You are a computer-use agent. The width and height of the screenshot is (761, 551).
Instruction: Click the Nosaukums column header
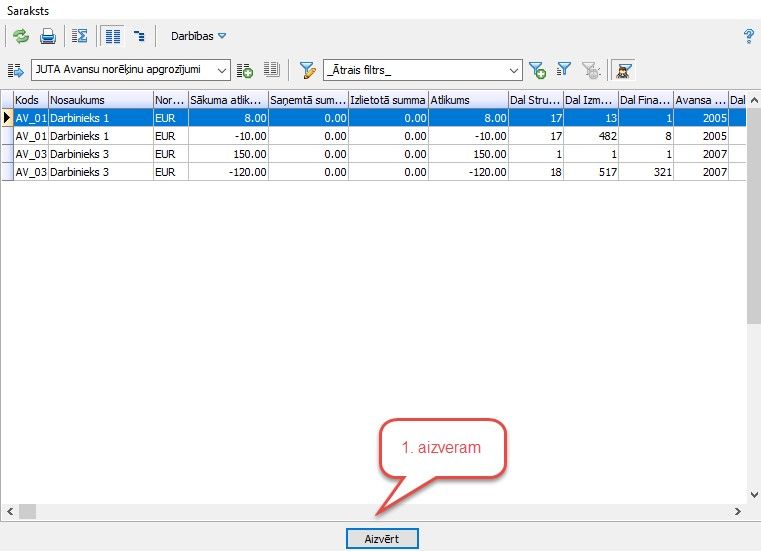click(x=100, y=100)
